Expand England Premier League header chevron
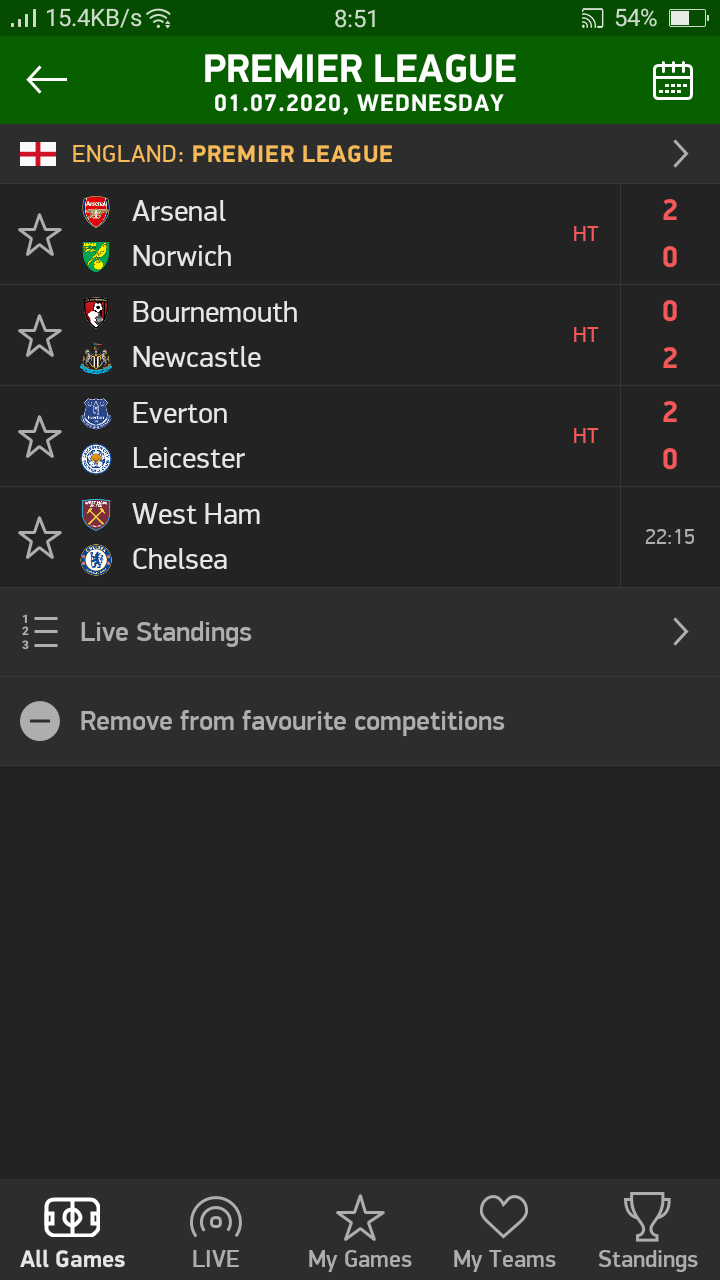 tap(681, 154)
